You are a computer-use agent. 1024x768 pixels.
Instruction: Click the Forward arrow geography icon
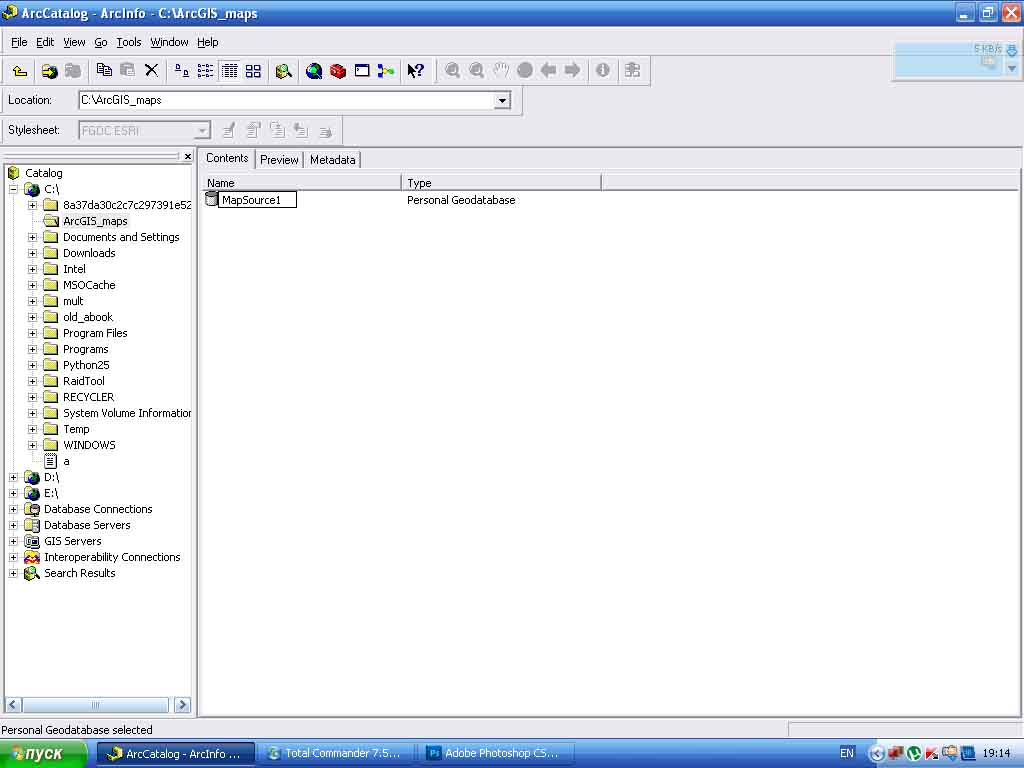(x=572, y=70)
